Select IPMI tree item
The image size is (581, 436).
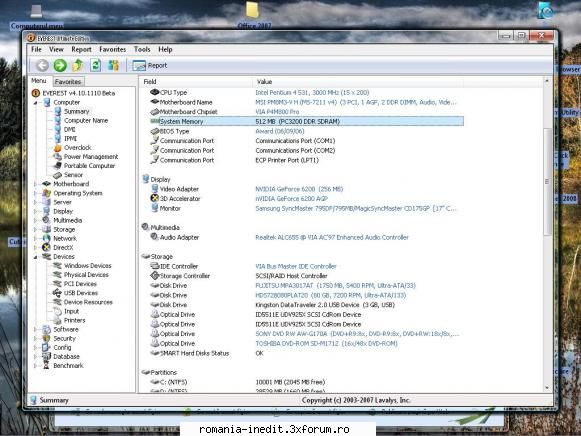[x=70, y=139]
